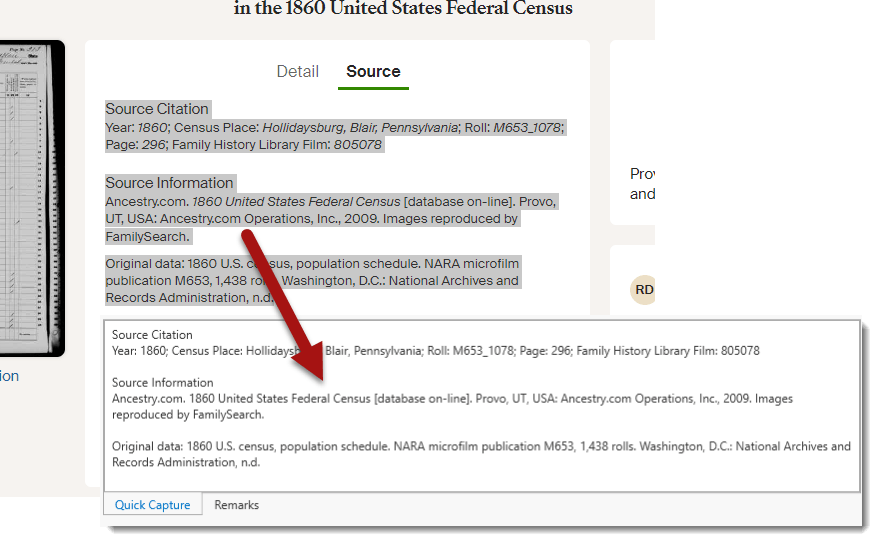Select the Source tab

click(x=373, y=72)
